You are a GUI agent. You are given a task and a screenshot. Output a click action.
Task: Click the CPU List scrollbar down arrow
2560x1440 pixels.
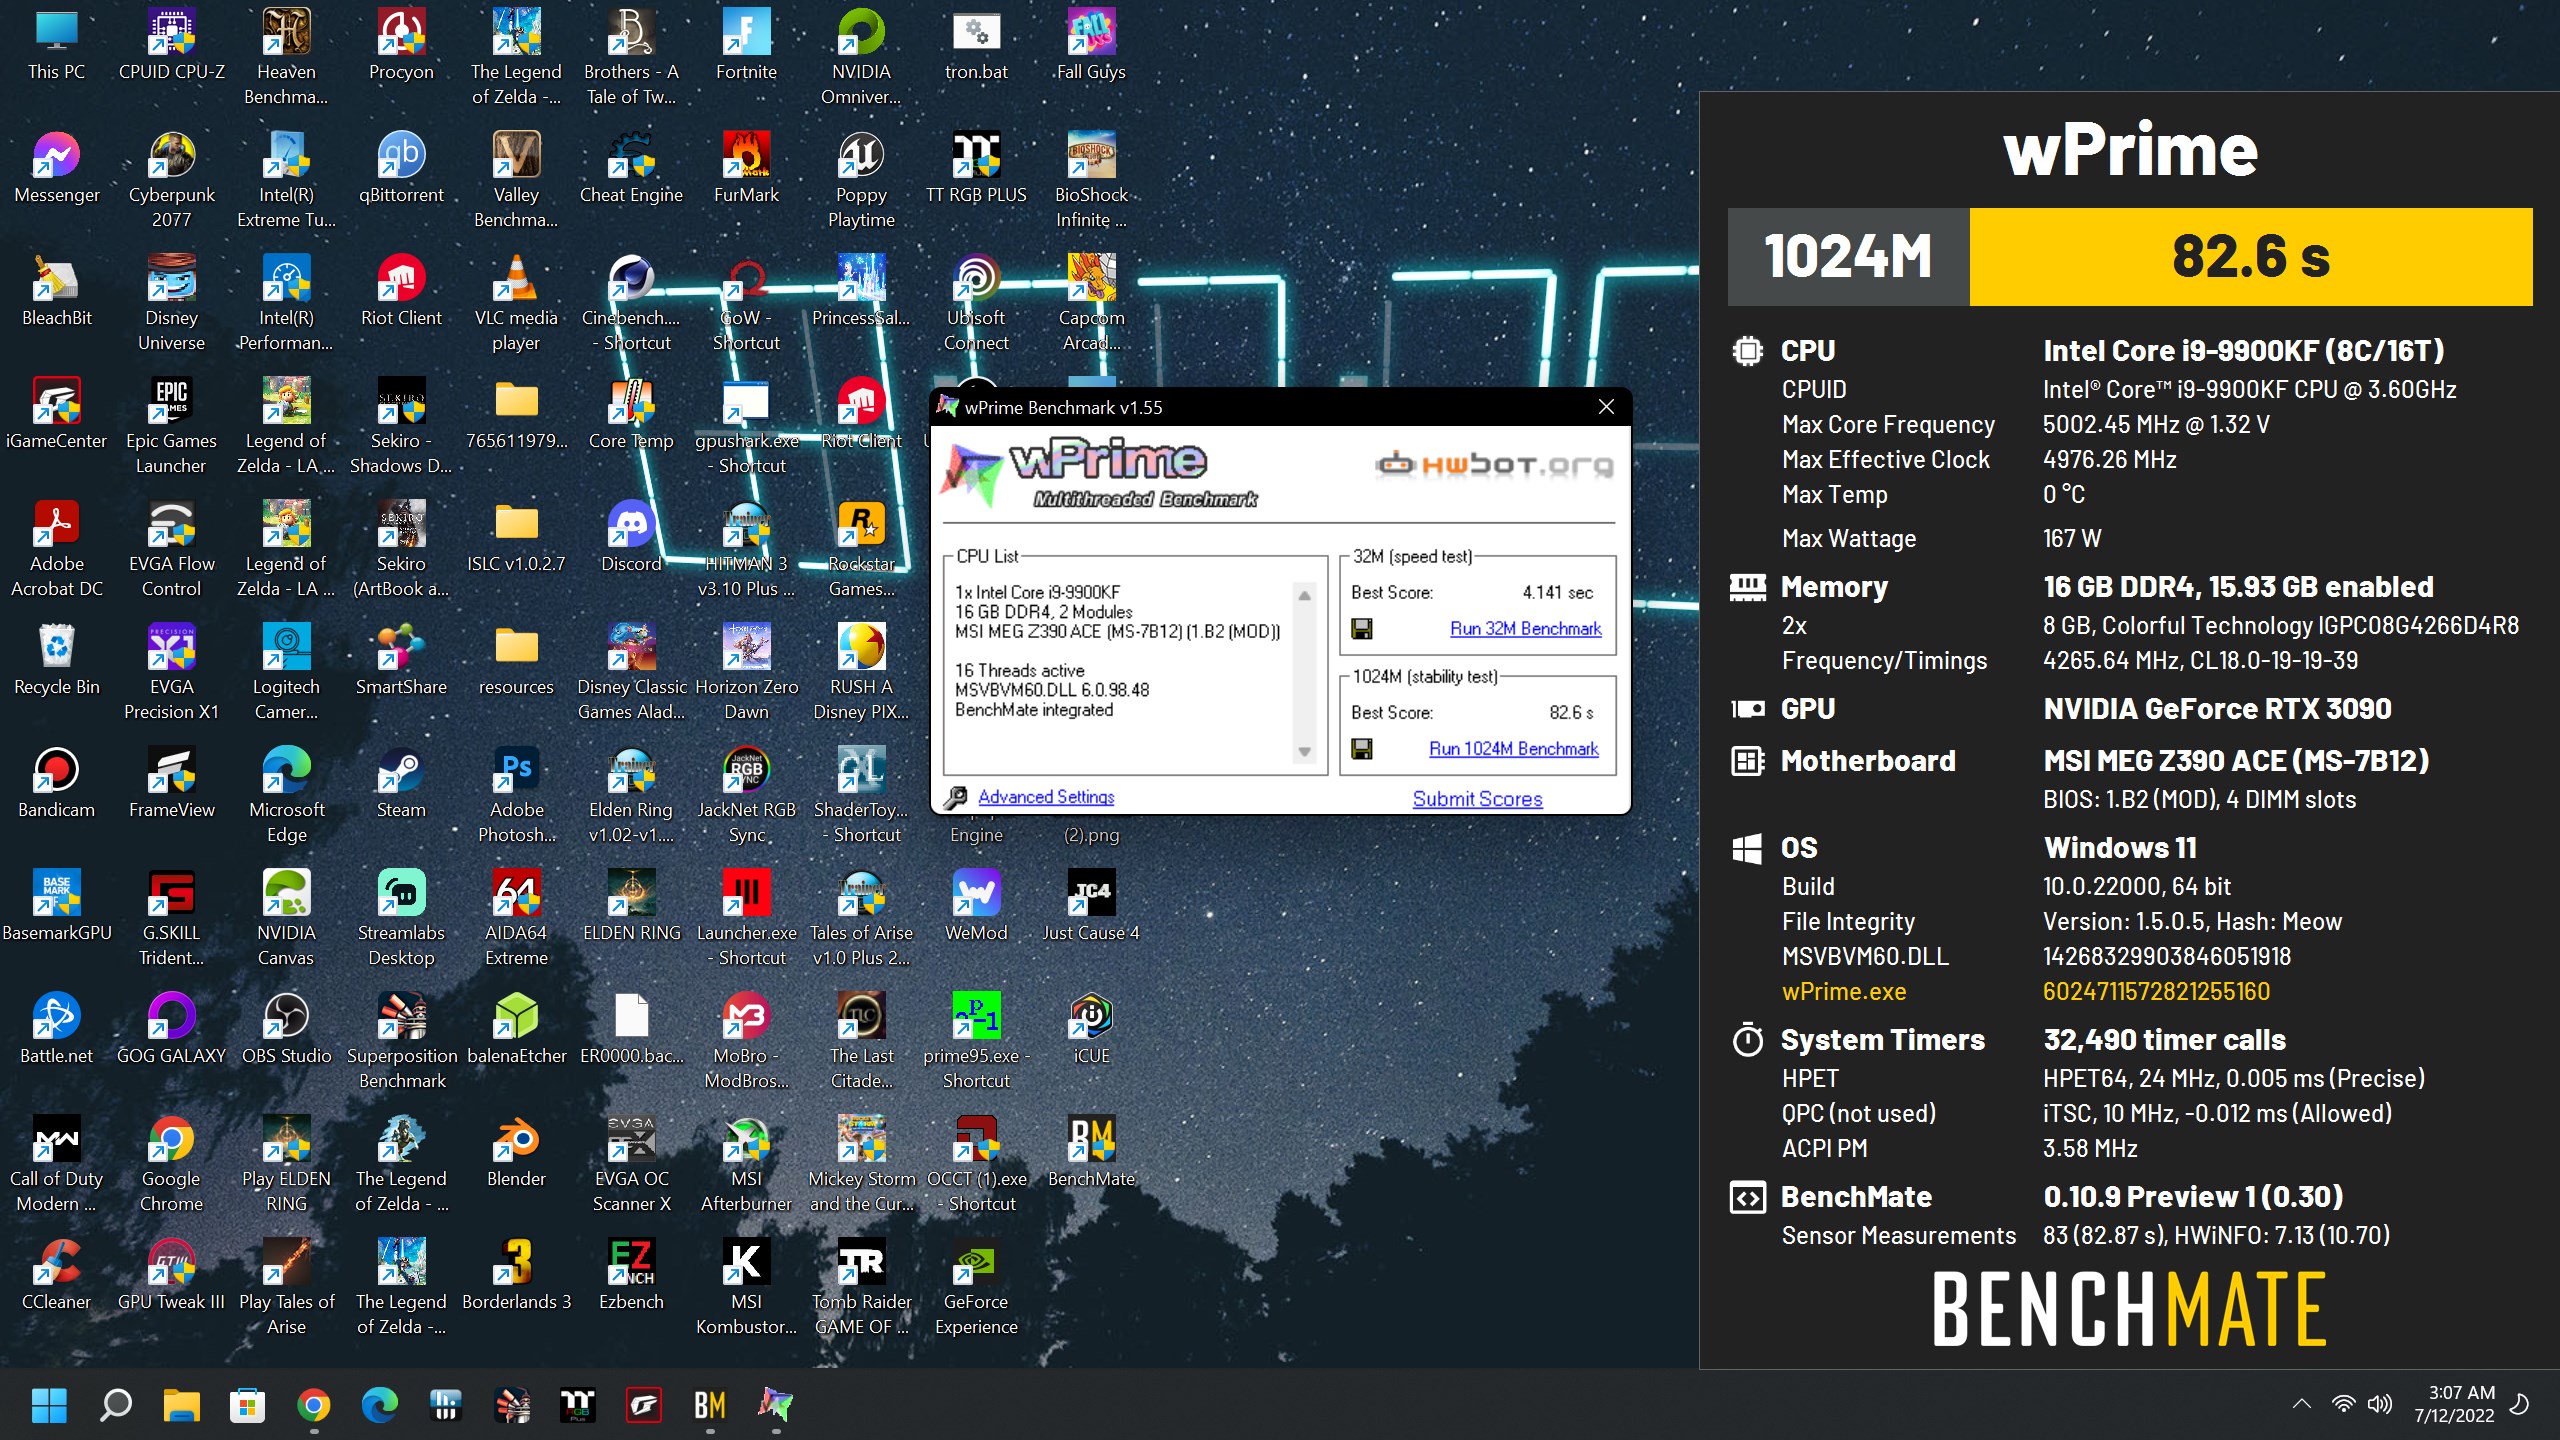click(x=1304, y=752)
